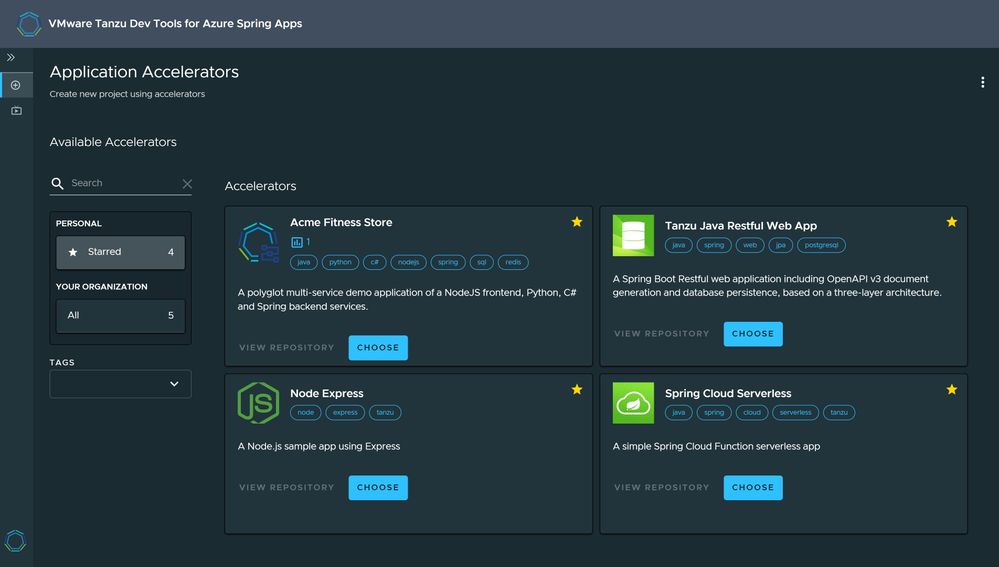Click the Spring Cloud Serverless title

coord(728,394)
